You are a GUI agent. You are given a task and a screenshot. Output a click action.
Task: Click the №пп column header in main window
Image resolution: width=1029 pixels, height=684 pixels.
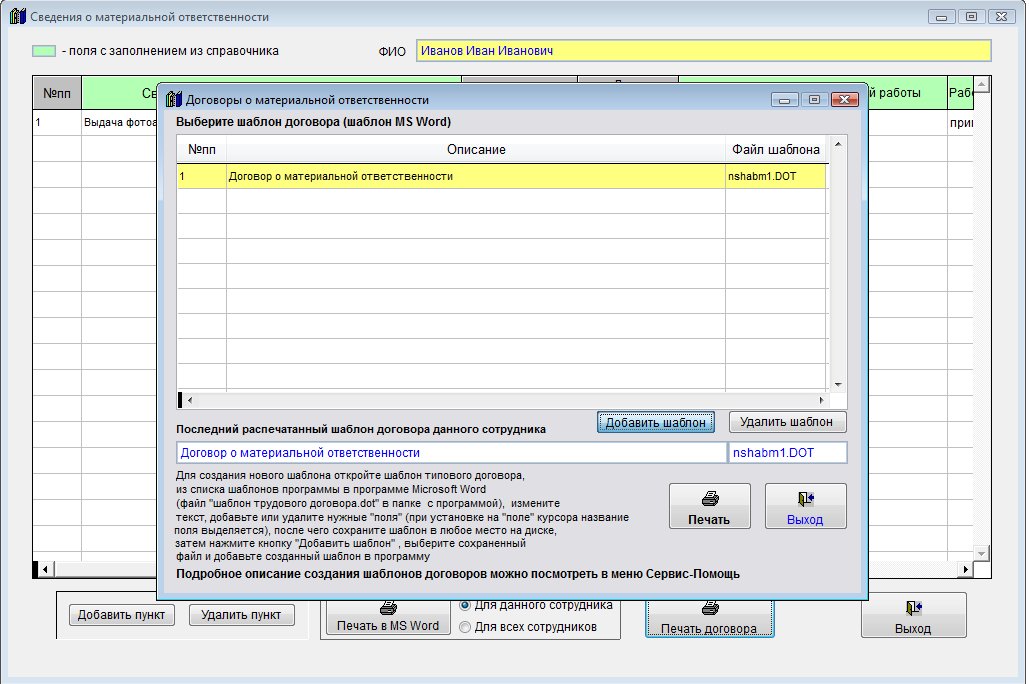57,93
